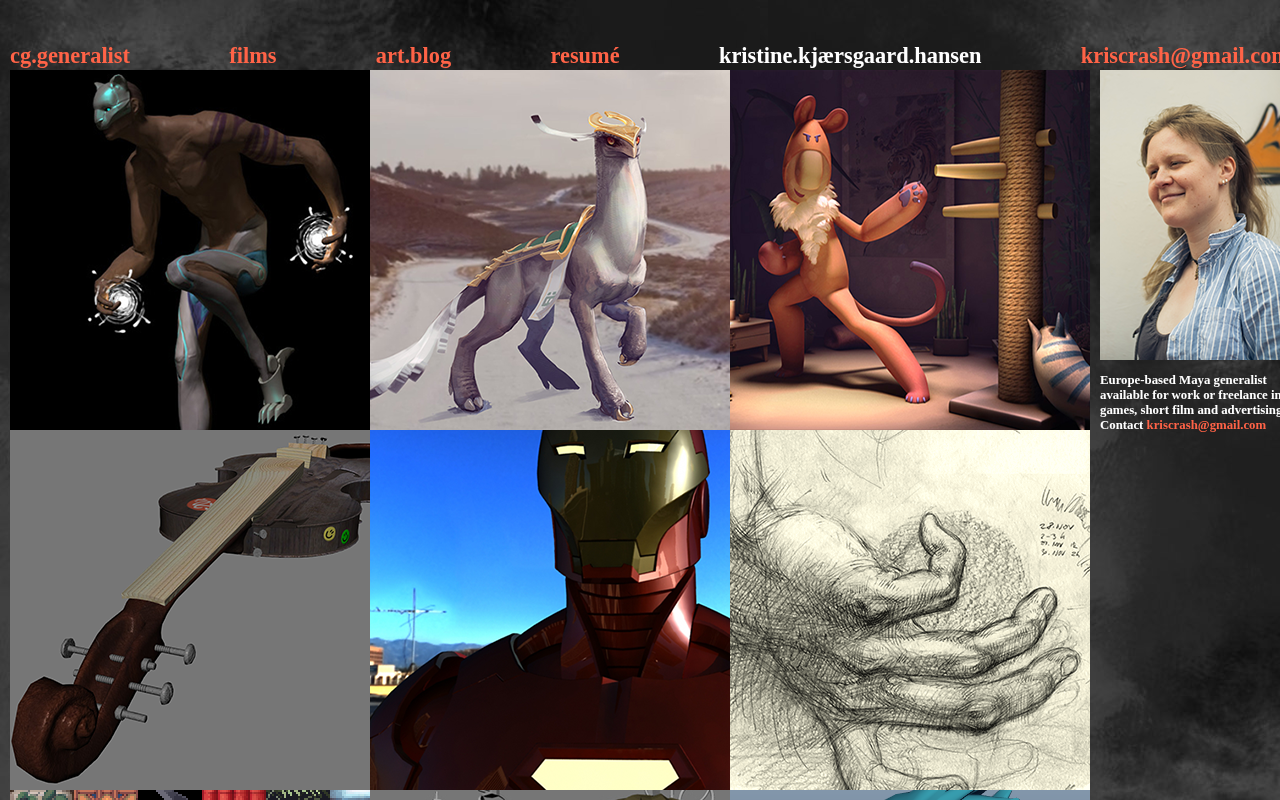This screenshot has height=800, width=1280.
Task: Open the violin 3D model thumbnail
Action: pos(190,610)
